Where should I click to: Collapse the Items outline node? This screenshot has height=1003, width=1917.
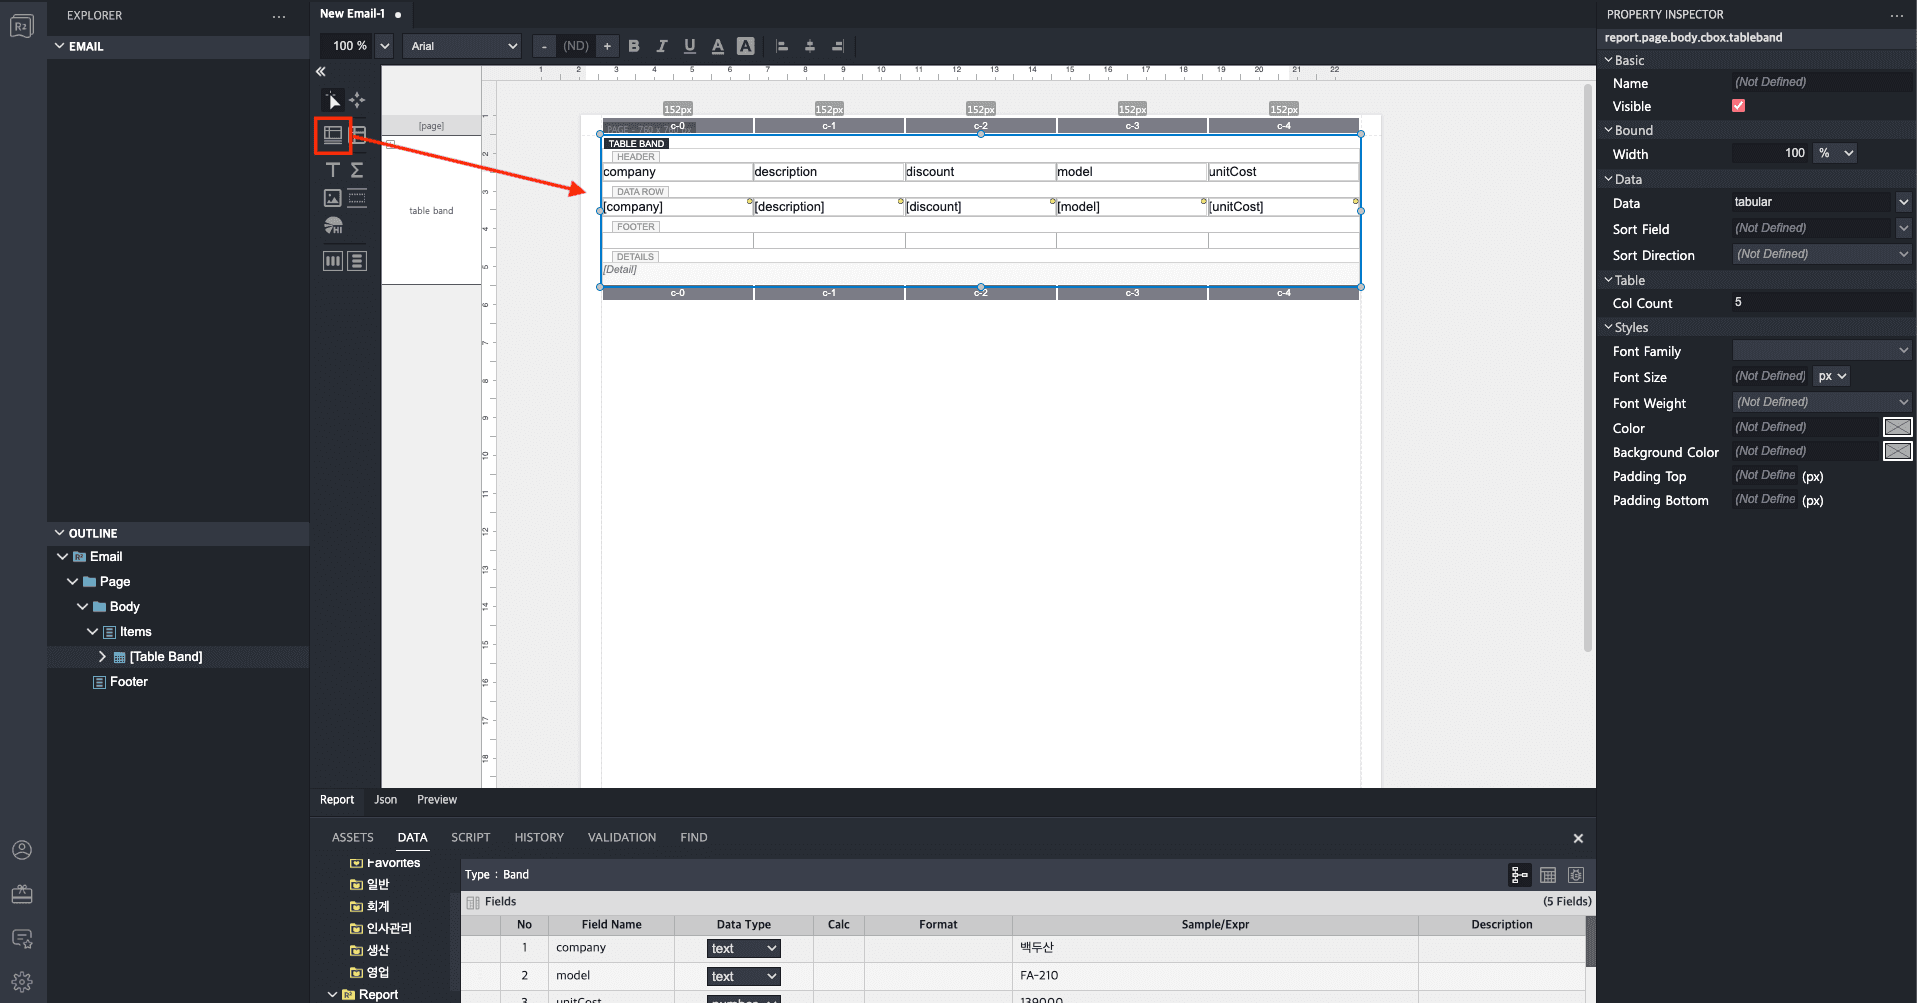(x=92, y=631)
